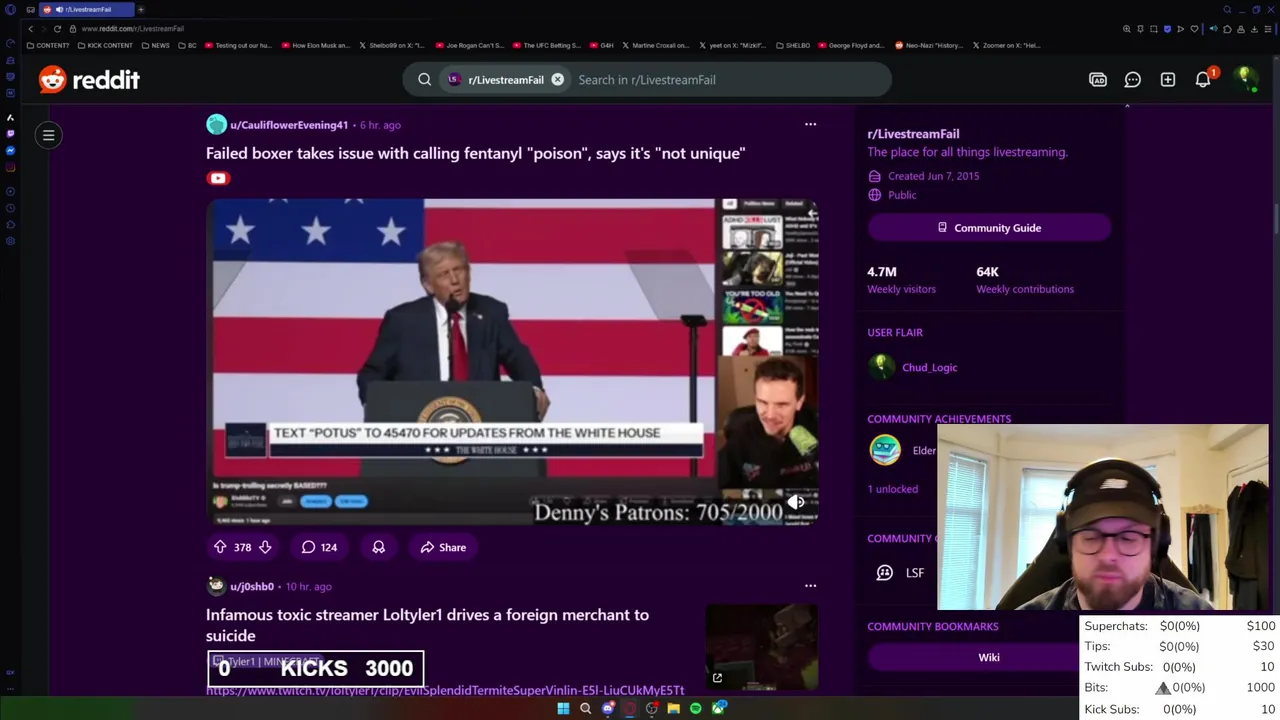The width and height of the screenshot is (1280, 720).
Task: Follow the twitch.tv loltyler1 clip link
Action: [x=445, y=690]
